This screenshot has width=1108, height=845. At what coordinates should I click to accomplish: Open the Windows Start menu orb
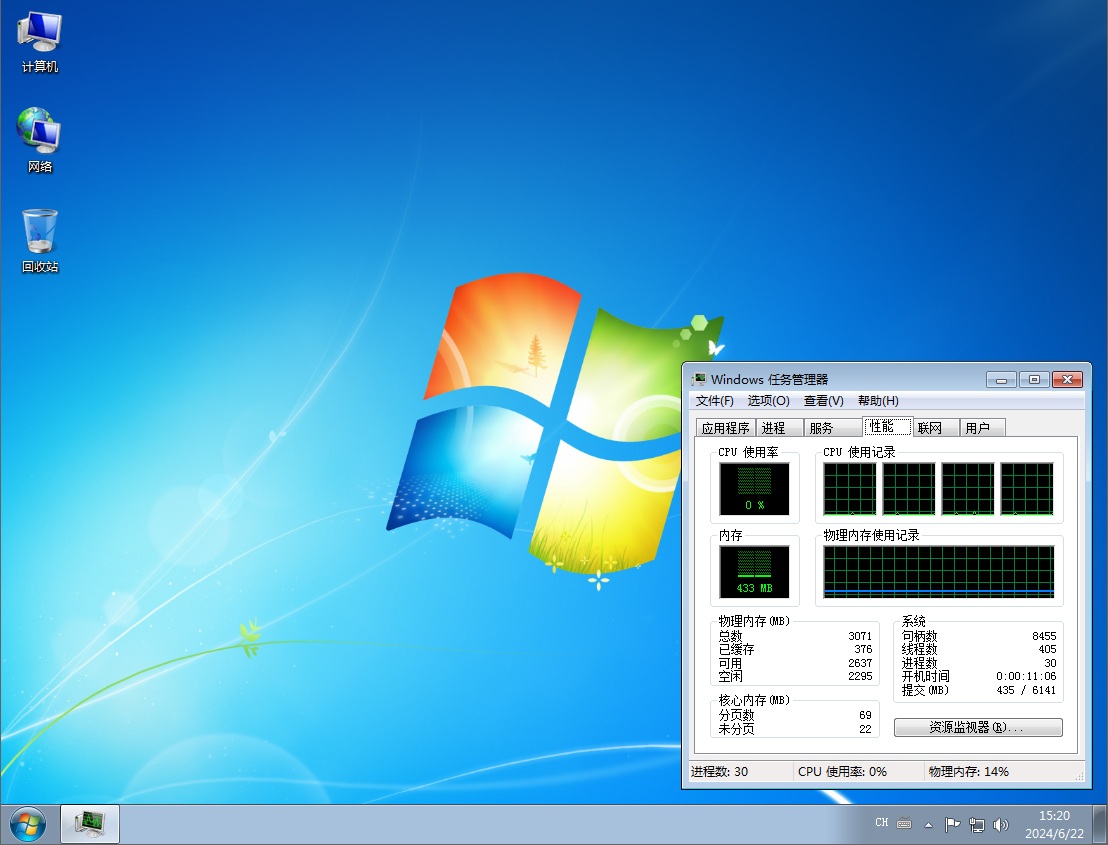(x=28, y=824)
